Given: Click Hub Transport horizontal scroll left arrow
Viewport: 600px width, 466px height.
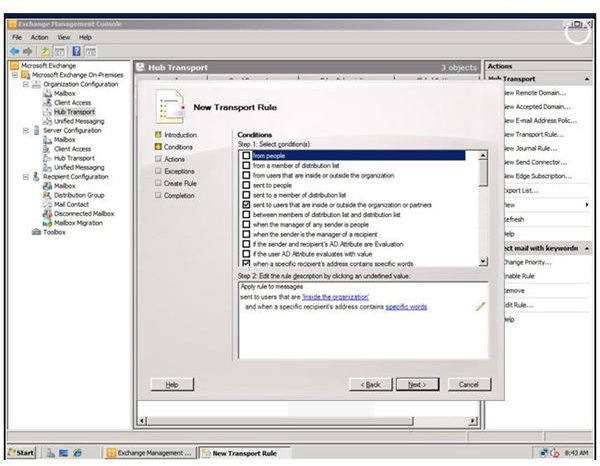Looking at the screenshot, I should (142, 421).
